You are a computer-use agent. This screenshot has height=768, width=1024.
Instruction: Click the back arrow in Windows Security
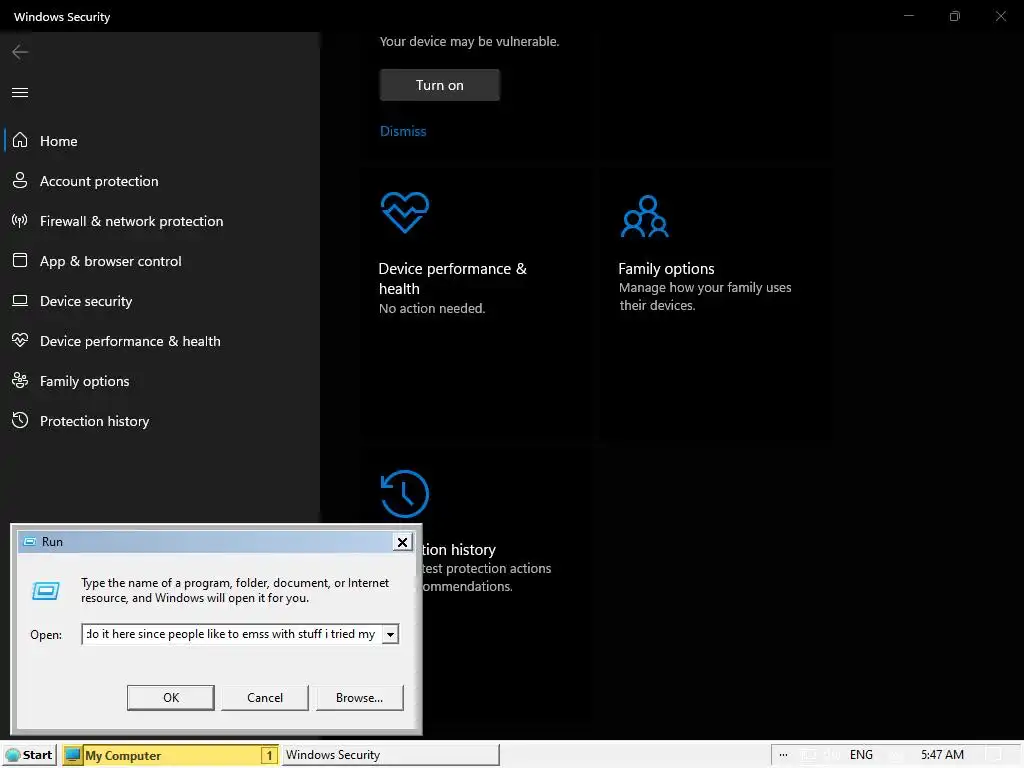tap(20, 52)
